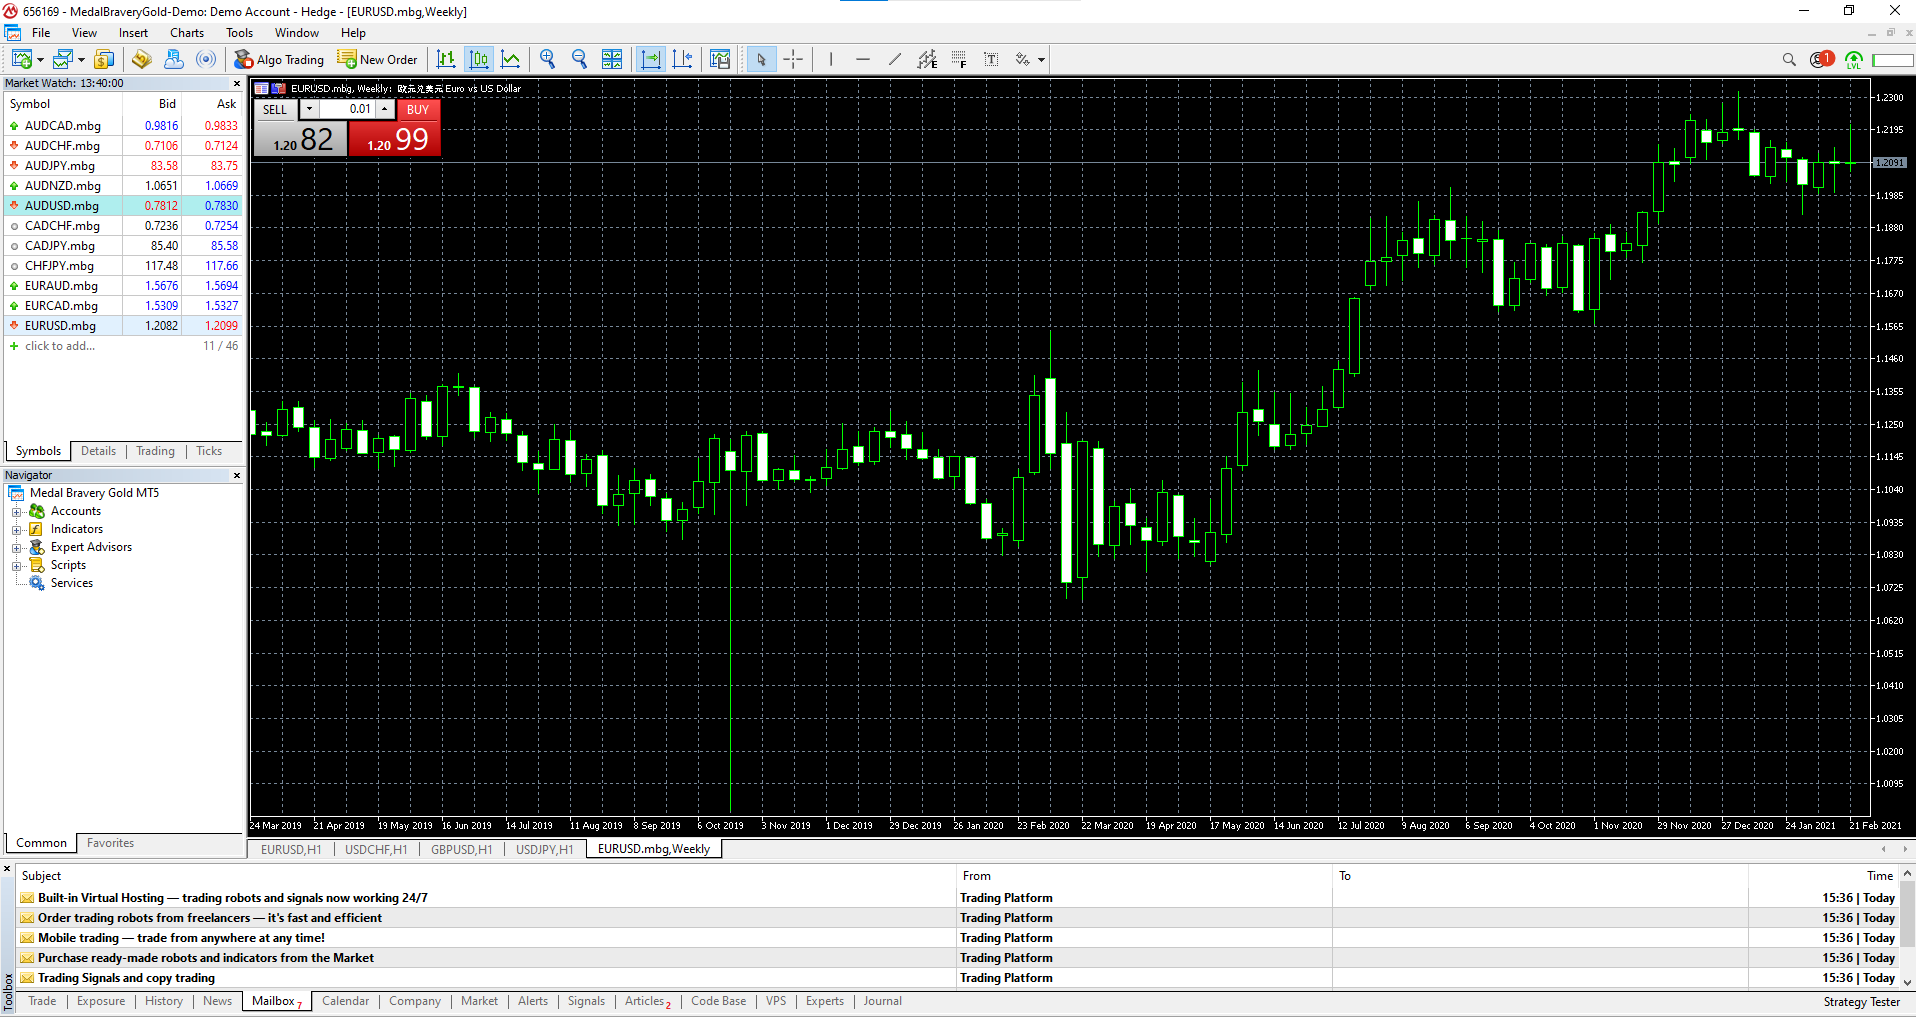Zoom out the chart with magnifier minus
The image size is (1916, 1017).
579,59
